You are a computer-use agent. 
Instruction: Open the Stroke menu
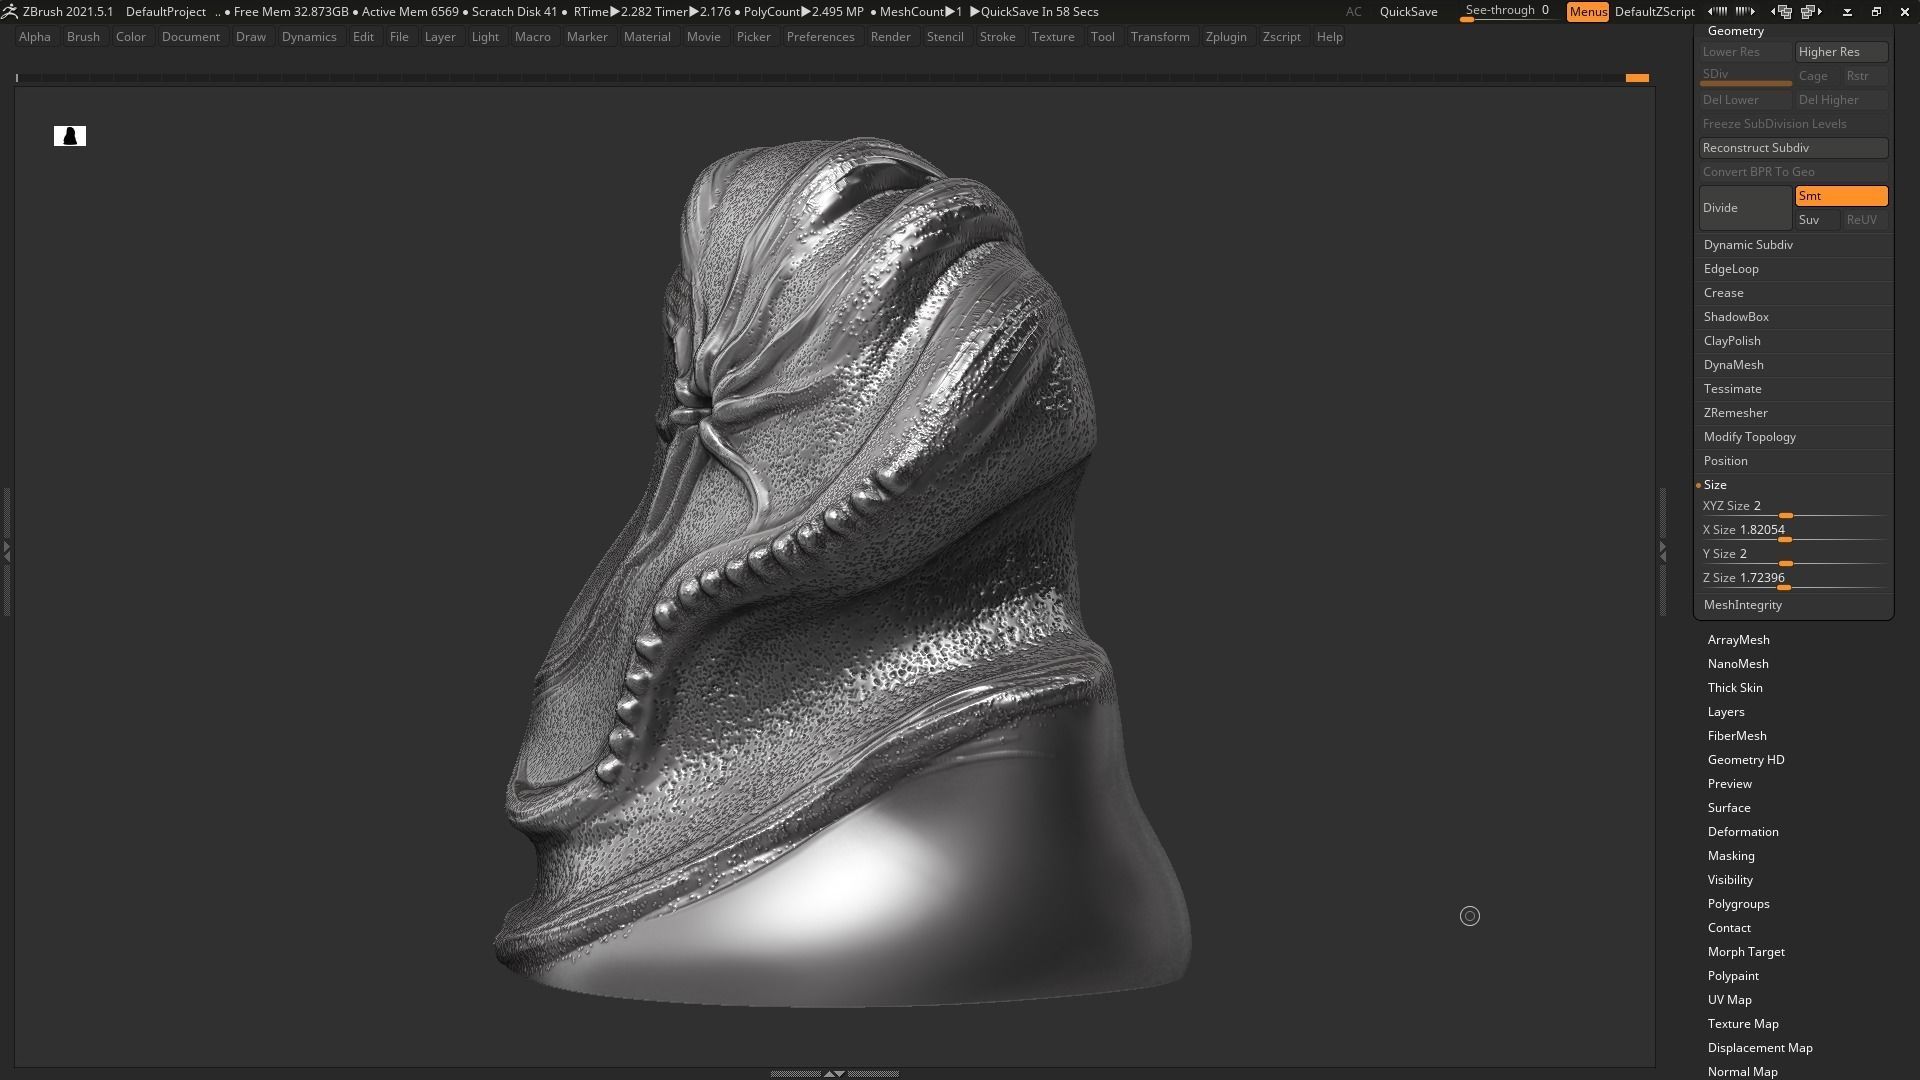997,37
